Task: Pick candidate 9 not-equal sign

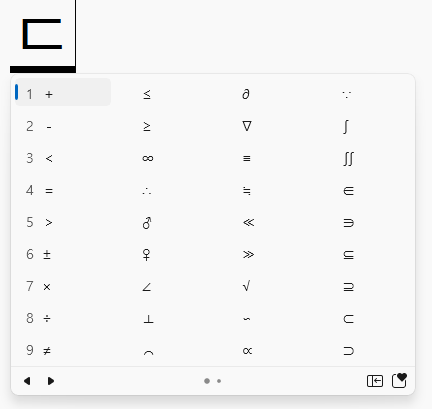Action: (63, 351)
